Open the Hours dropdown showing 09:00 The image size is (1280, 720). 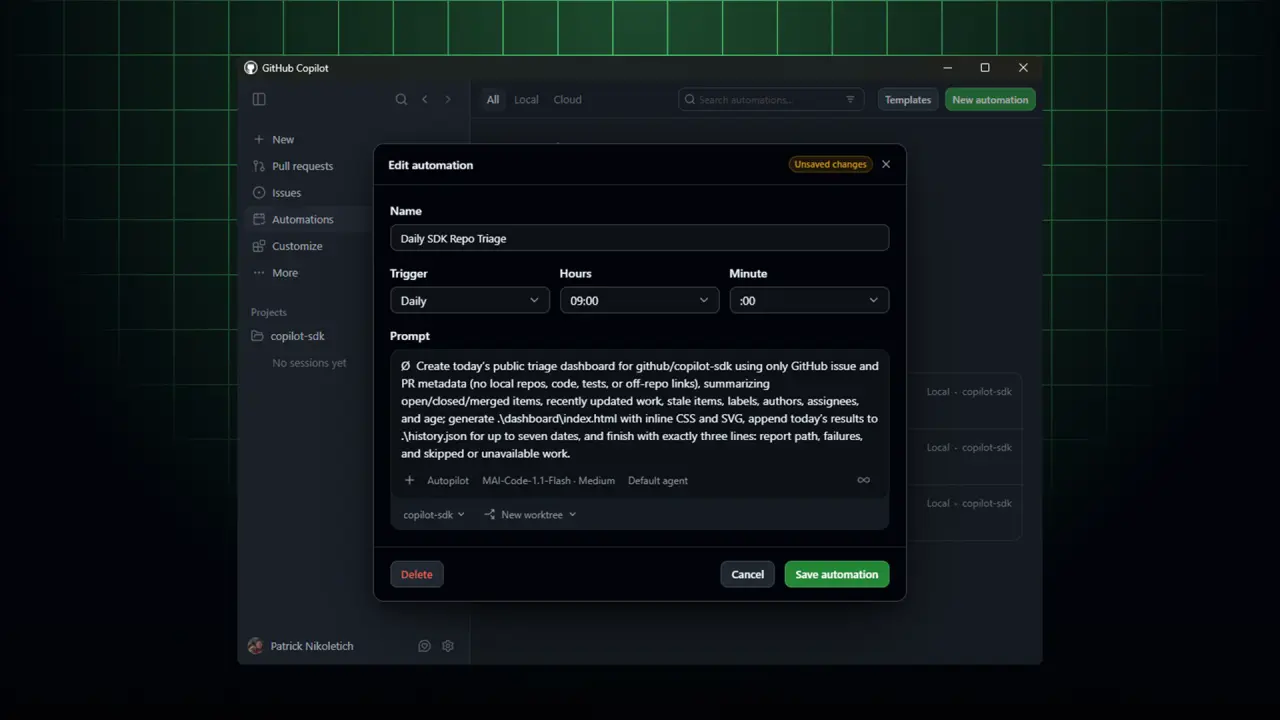[x=639, y=300]
